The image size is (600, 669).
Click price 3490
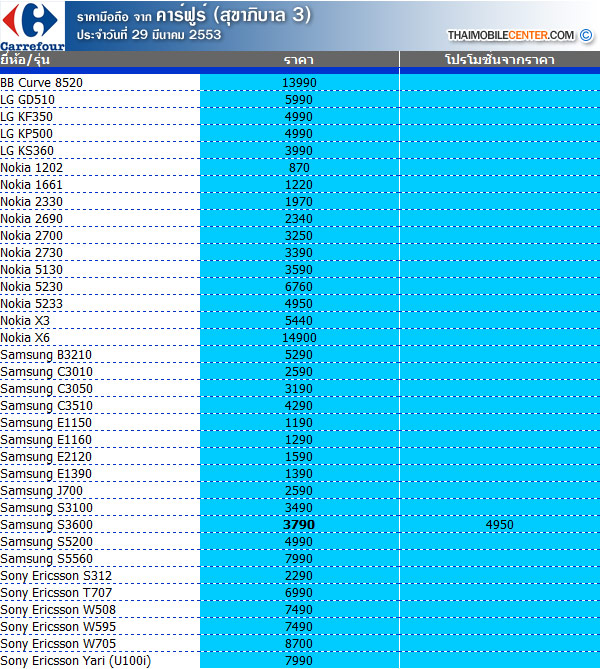click(299, 508)
